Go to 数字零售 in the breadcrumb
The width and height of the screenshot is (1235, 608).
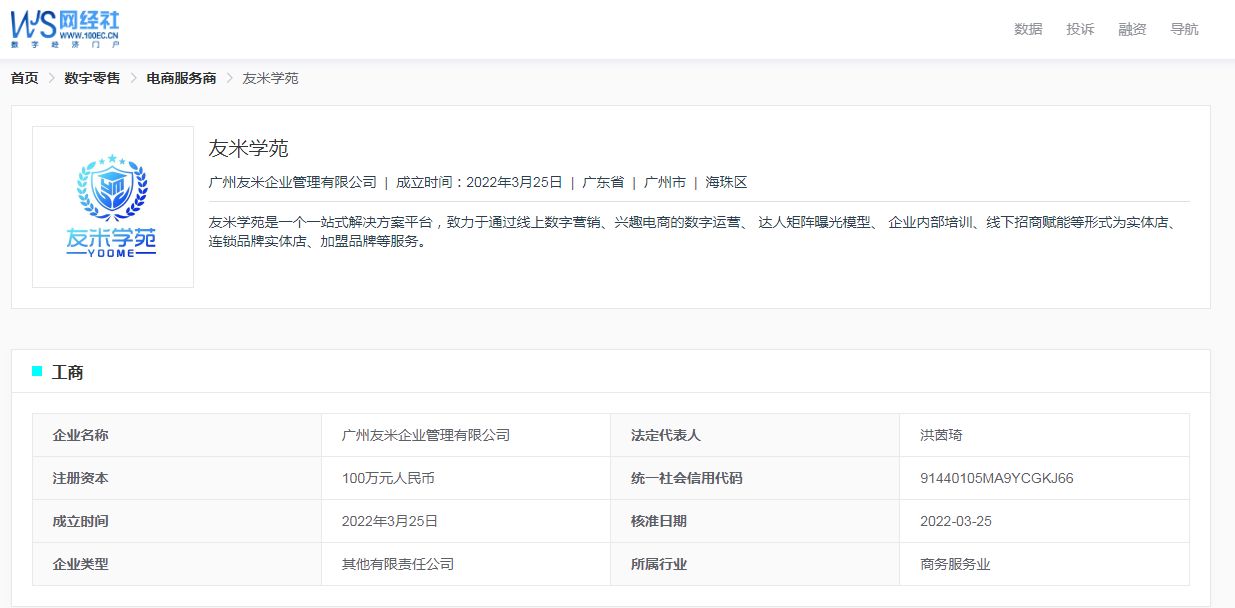[x=92, y=78]
